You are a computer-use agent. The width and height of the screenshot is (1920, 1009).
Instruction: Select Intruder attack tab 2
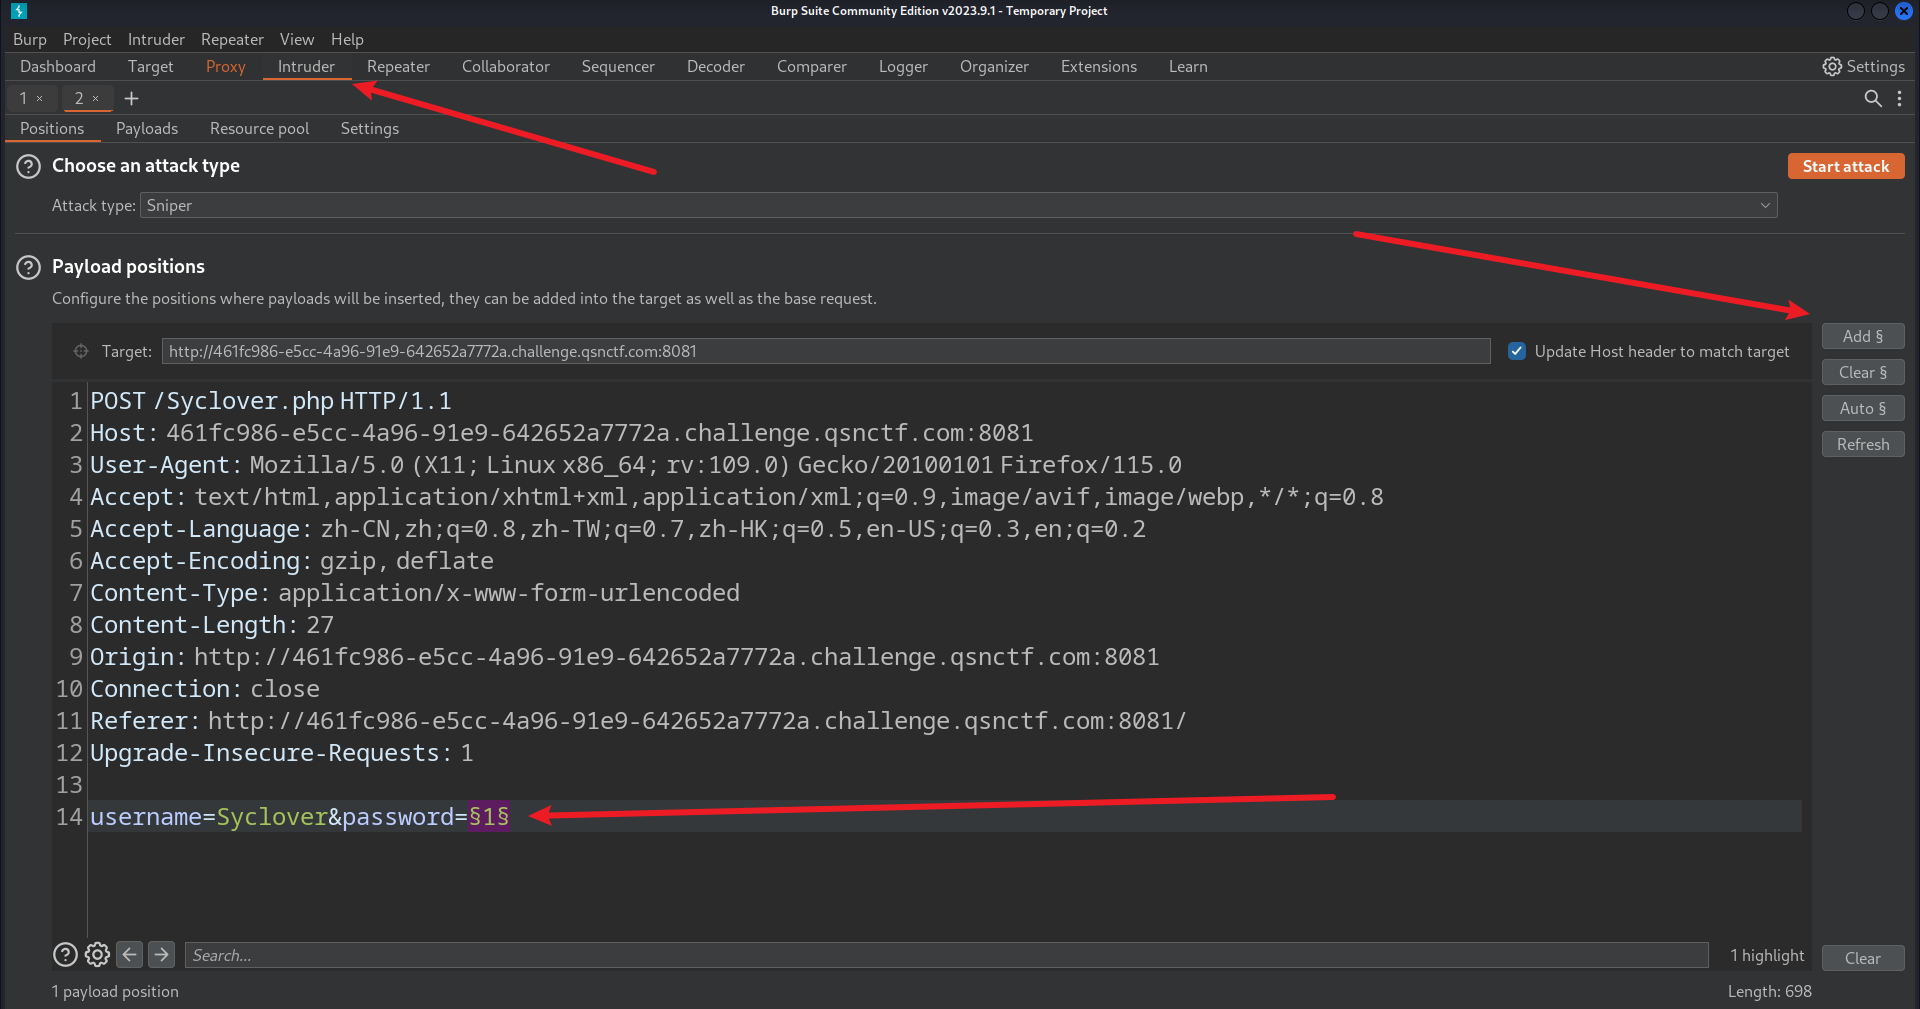pyautogui.click(x=79, y=98)
